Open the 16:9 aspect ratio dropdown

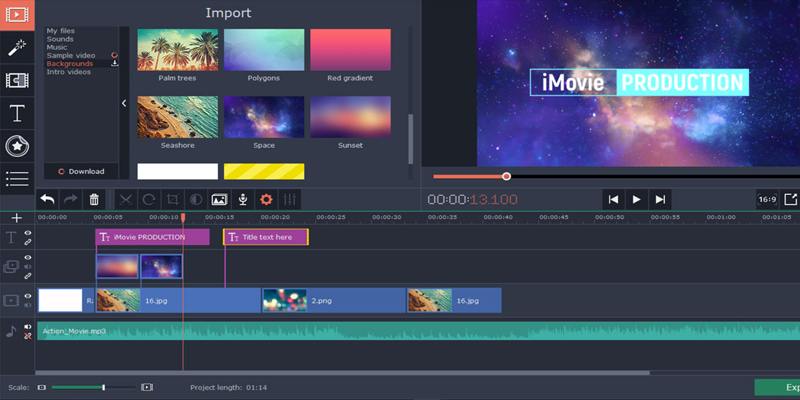click(x=767, y=199)
